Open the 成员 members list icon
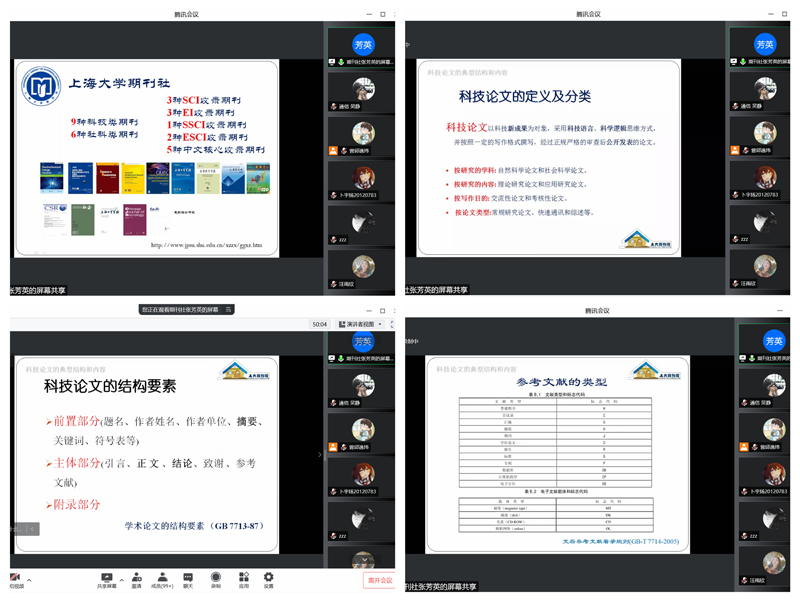Screen dimensions: 800x600 click(x=161, y=577)
